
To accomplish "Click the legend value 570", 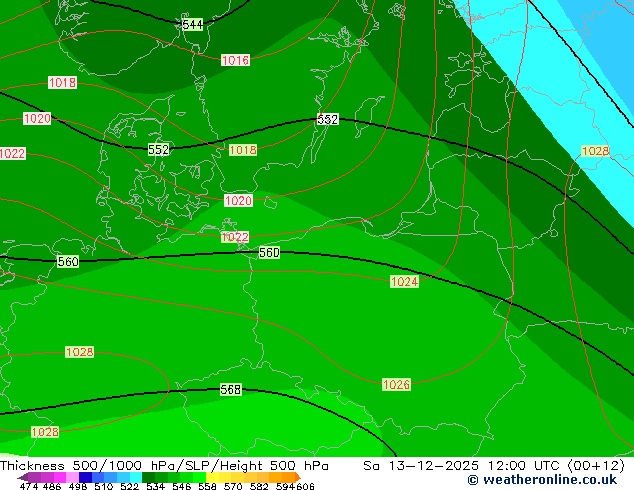I will (x=233, y=486).
